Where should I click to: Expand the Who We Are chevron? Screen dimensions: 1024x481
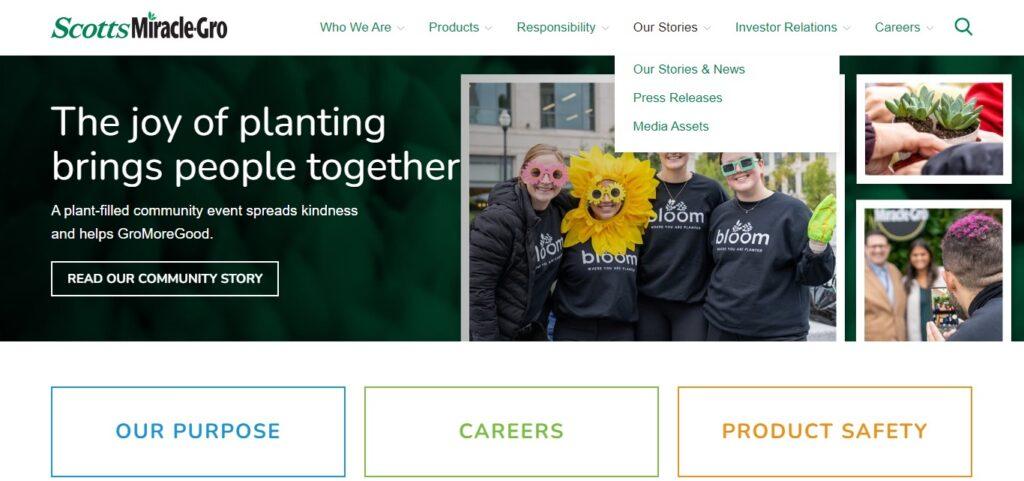click(401, 28)
